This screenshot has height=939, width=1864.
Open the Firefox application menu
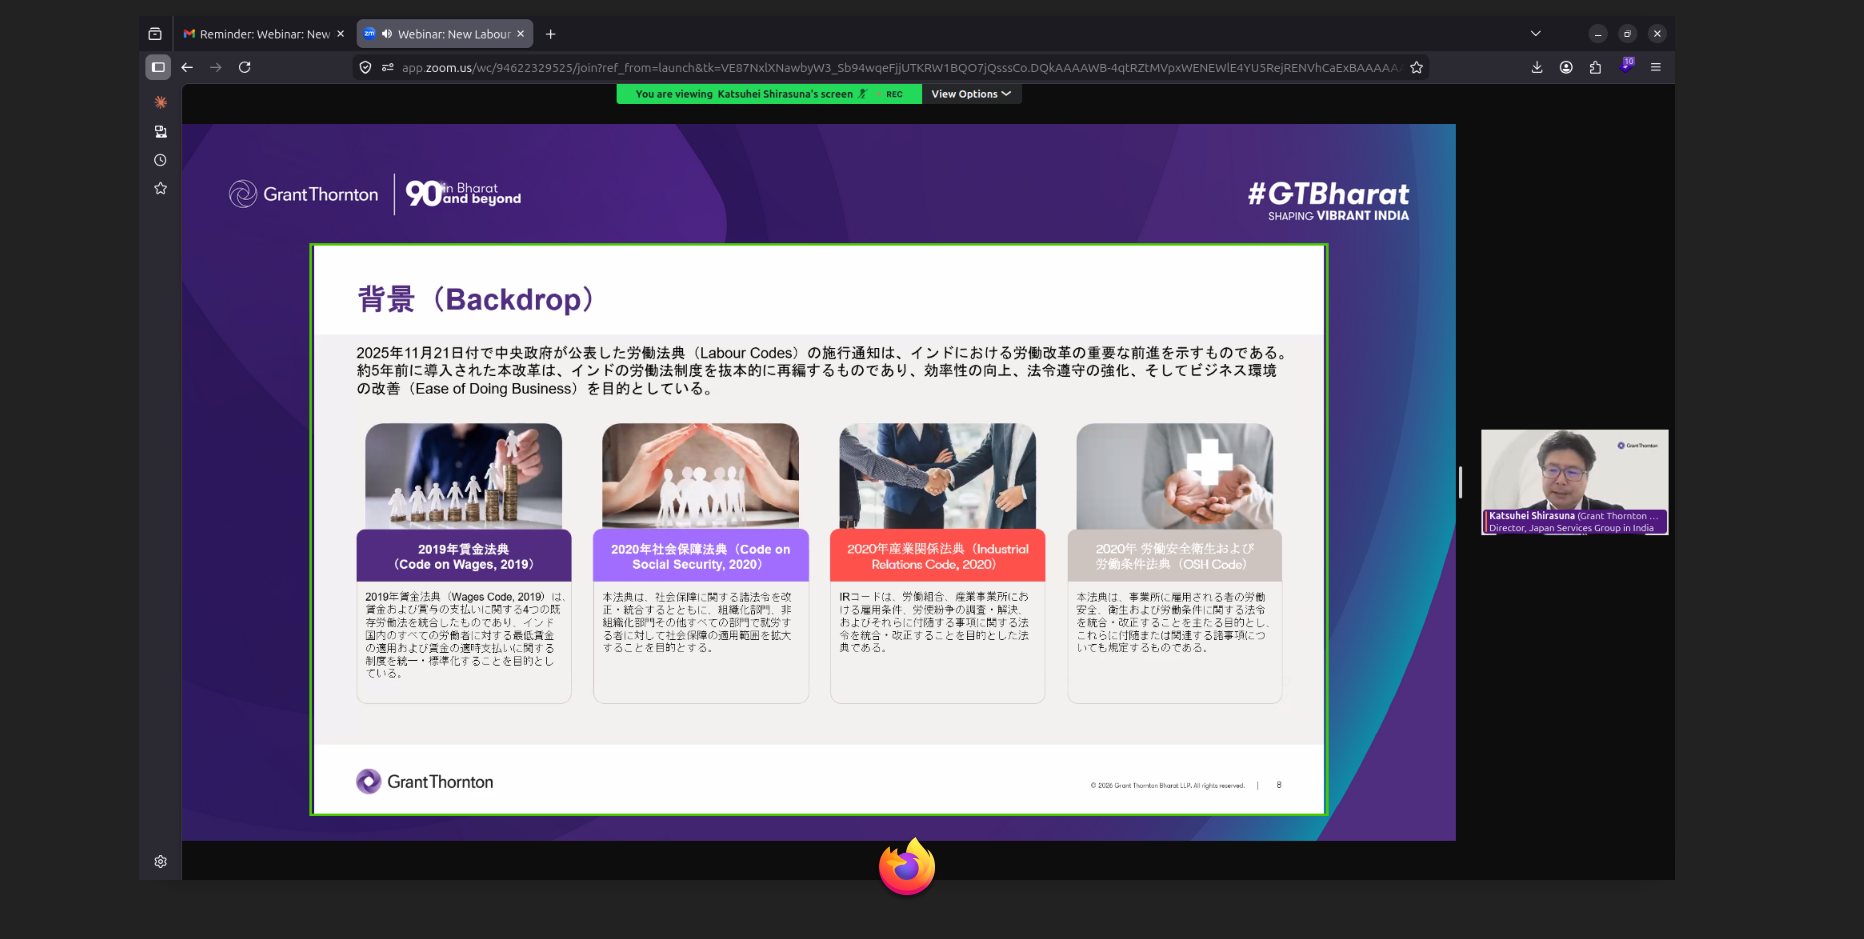point(1655,67)
